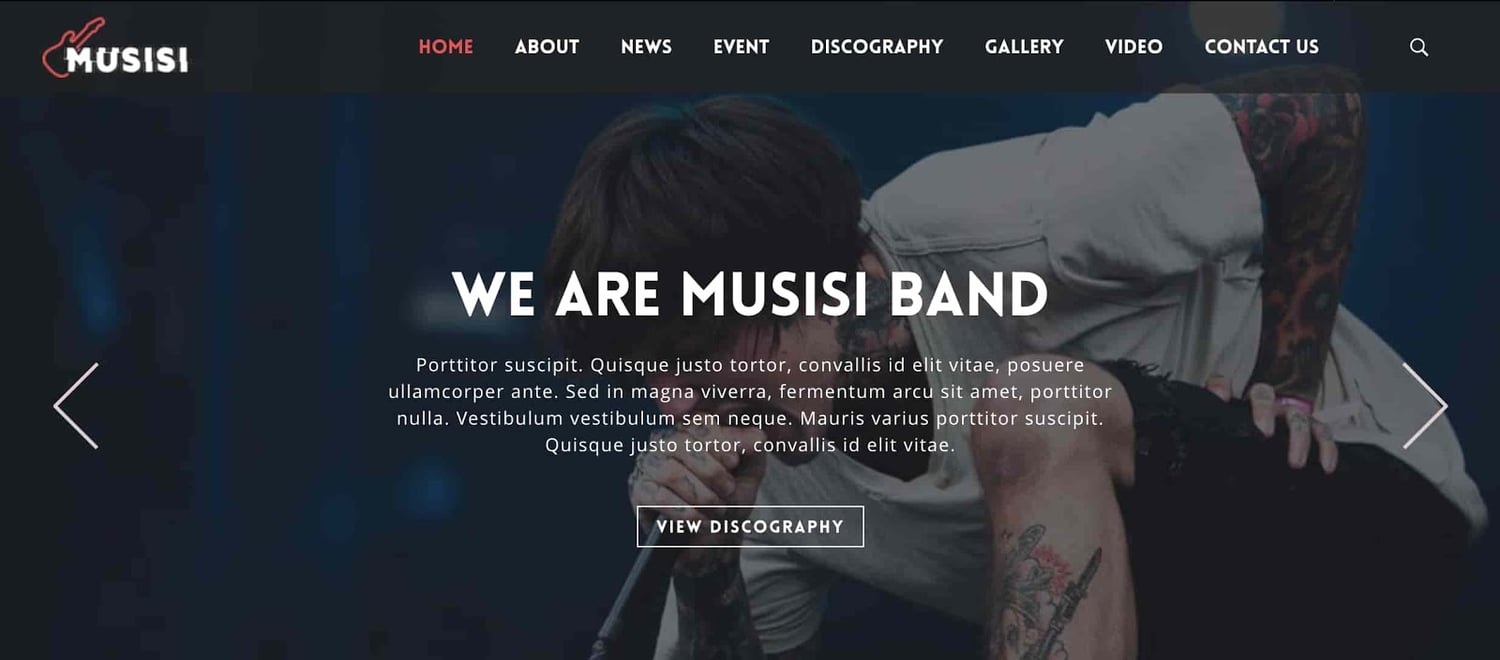Click the slider description paragraph text
This screenshot has width=1500, height=660.
point(750,405)
